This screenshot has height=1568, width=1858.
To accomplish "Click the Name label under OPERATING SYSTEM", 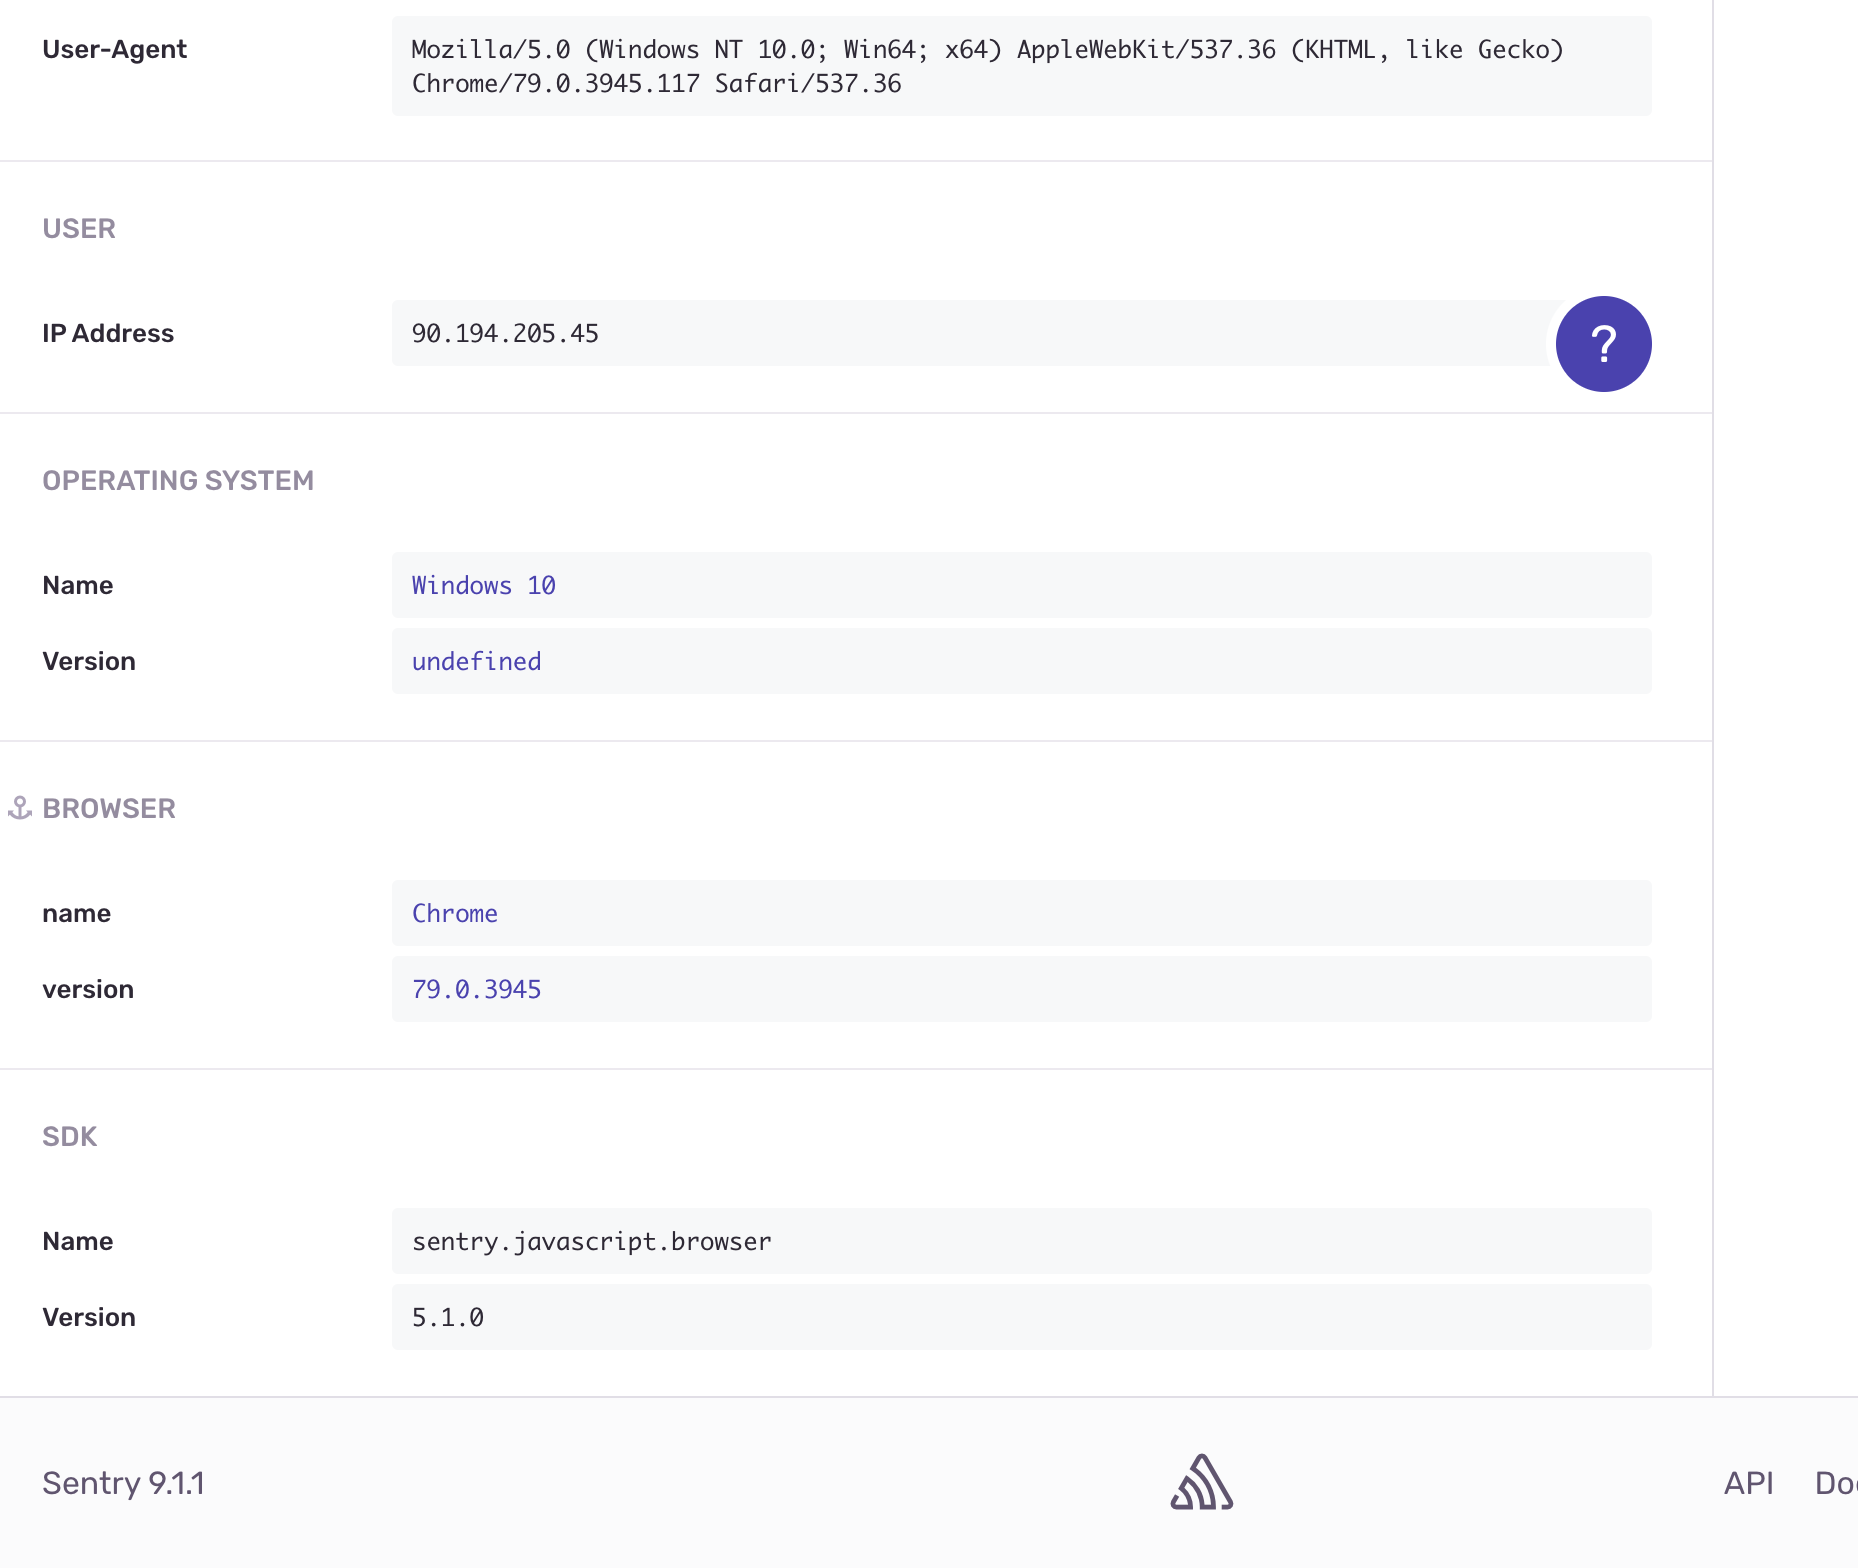I will pos(77,585).
